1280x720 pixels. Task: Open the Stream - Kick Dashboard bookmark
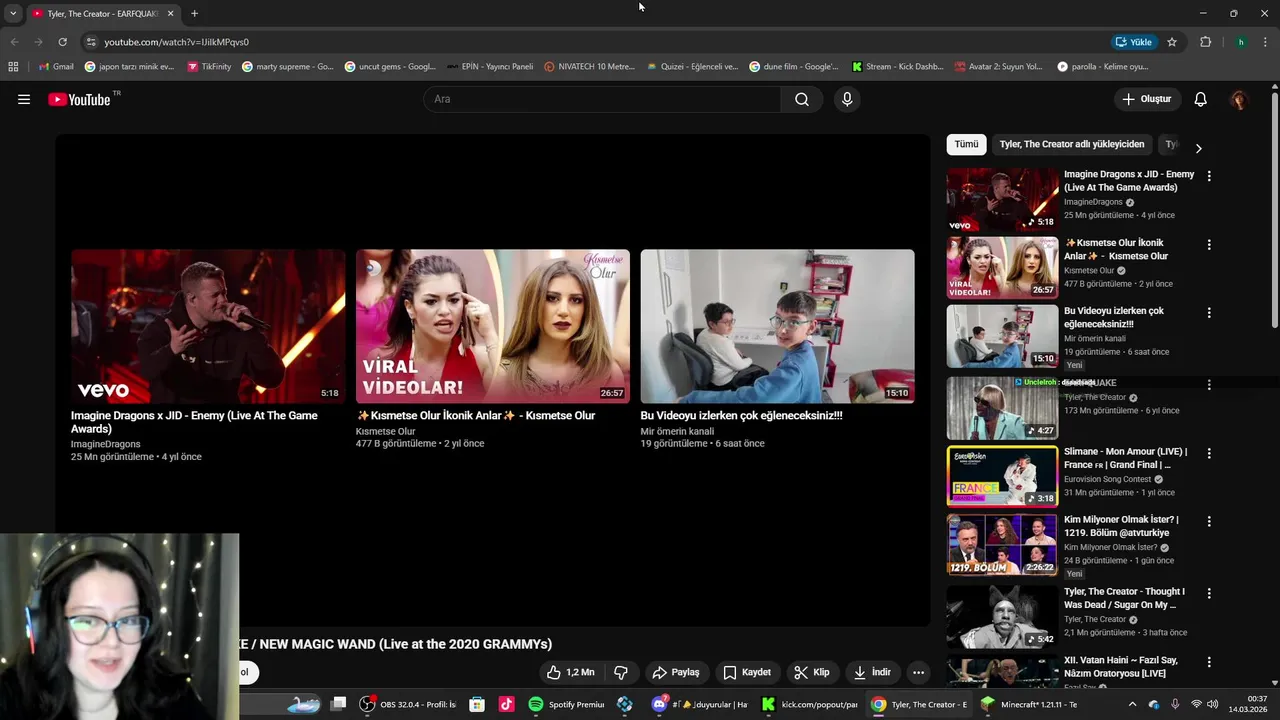(x=898, y=67)
